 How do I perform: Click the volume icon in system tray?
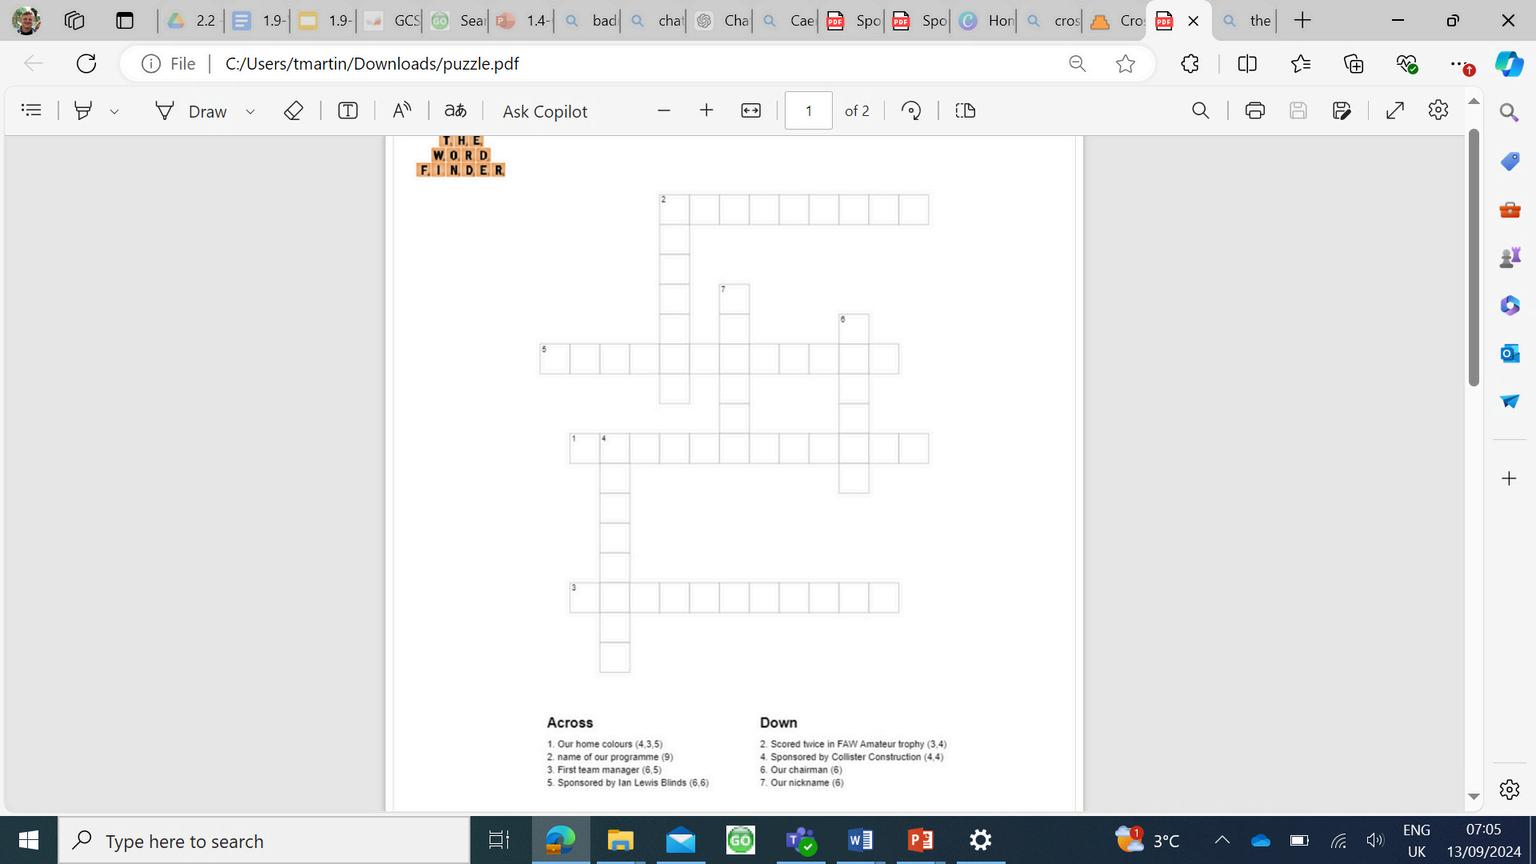[1375, 840]
